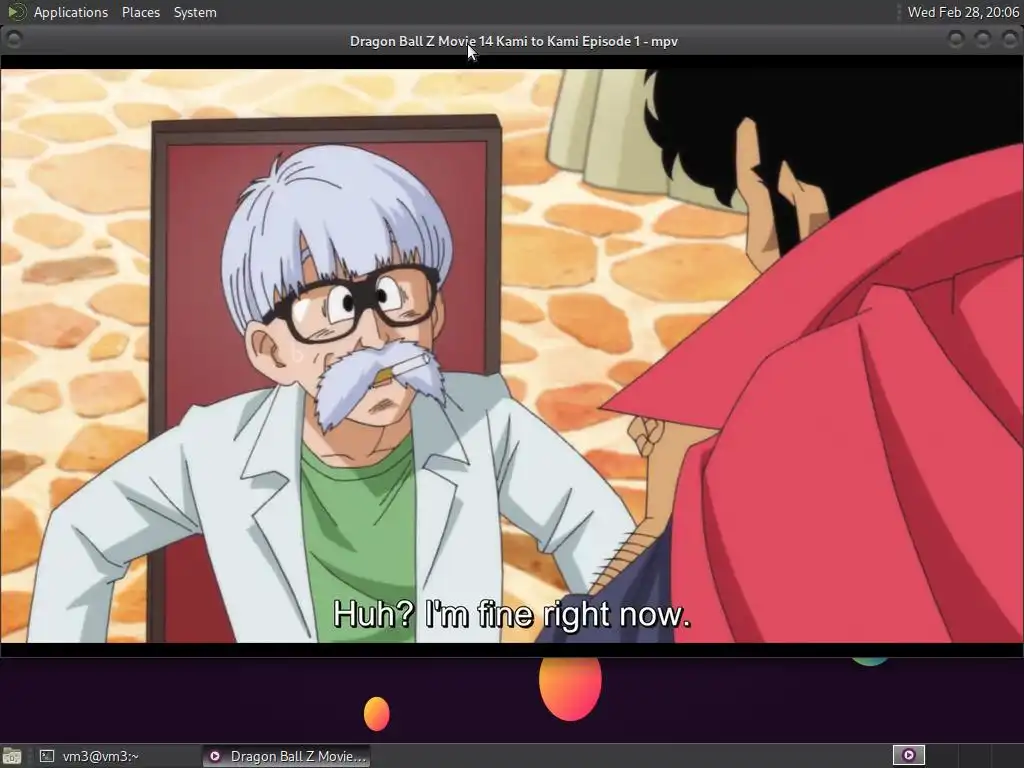Click terminal icon on vm3@vm3 taskbar entry

pos(46,756)
